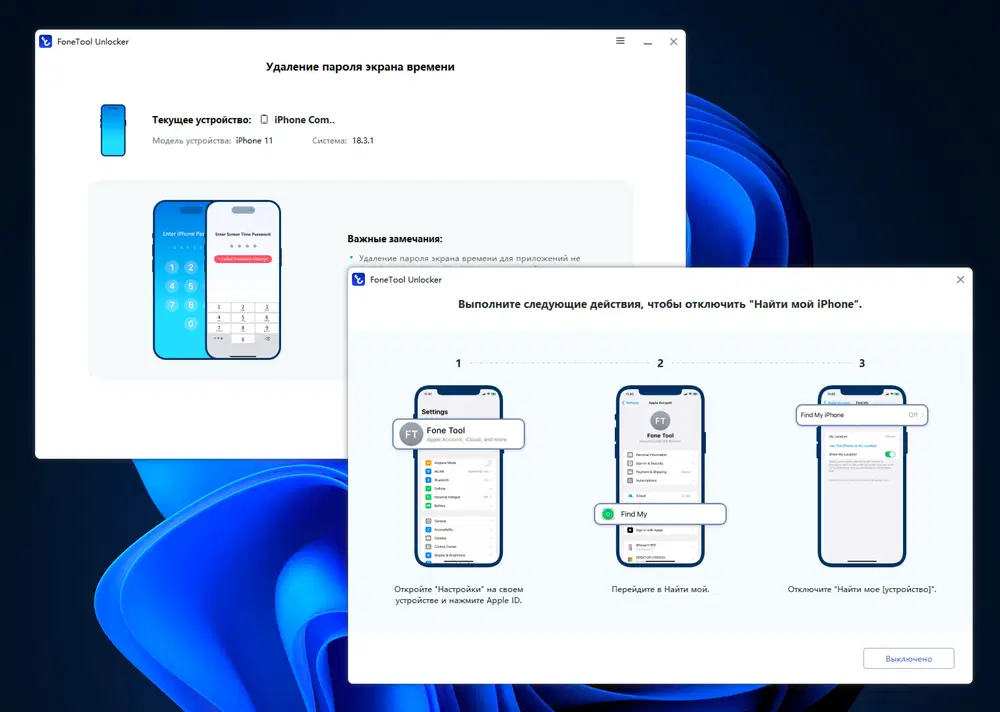Click the green Share My Location toggle

pos(890,454)
